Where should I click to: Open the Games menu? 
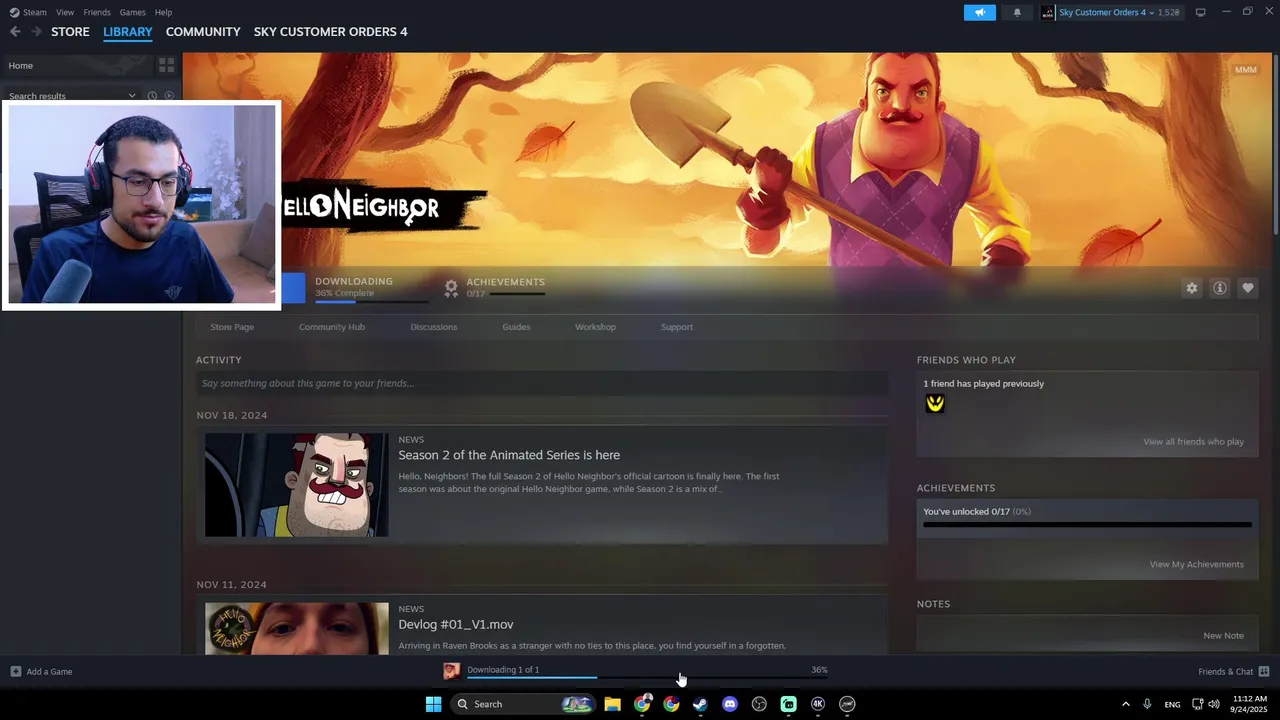pos(132,12)
